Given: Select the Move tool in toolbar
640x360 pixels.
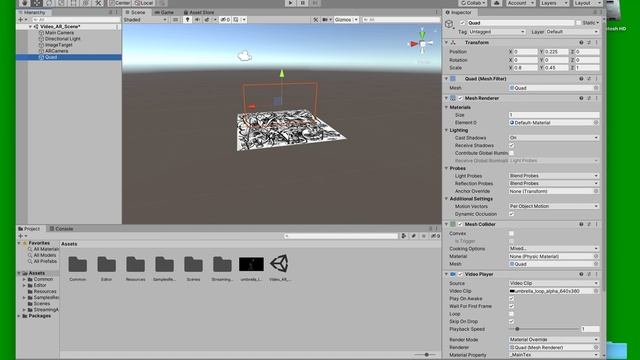Looking at the screenshot, I should click(x=37, y=3).
